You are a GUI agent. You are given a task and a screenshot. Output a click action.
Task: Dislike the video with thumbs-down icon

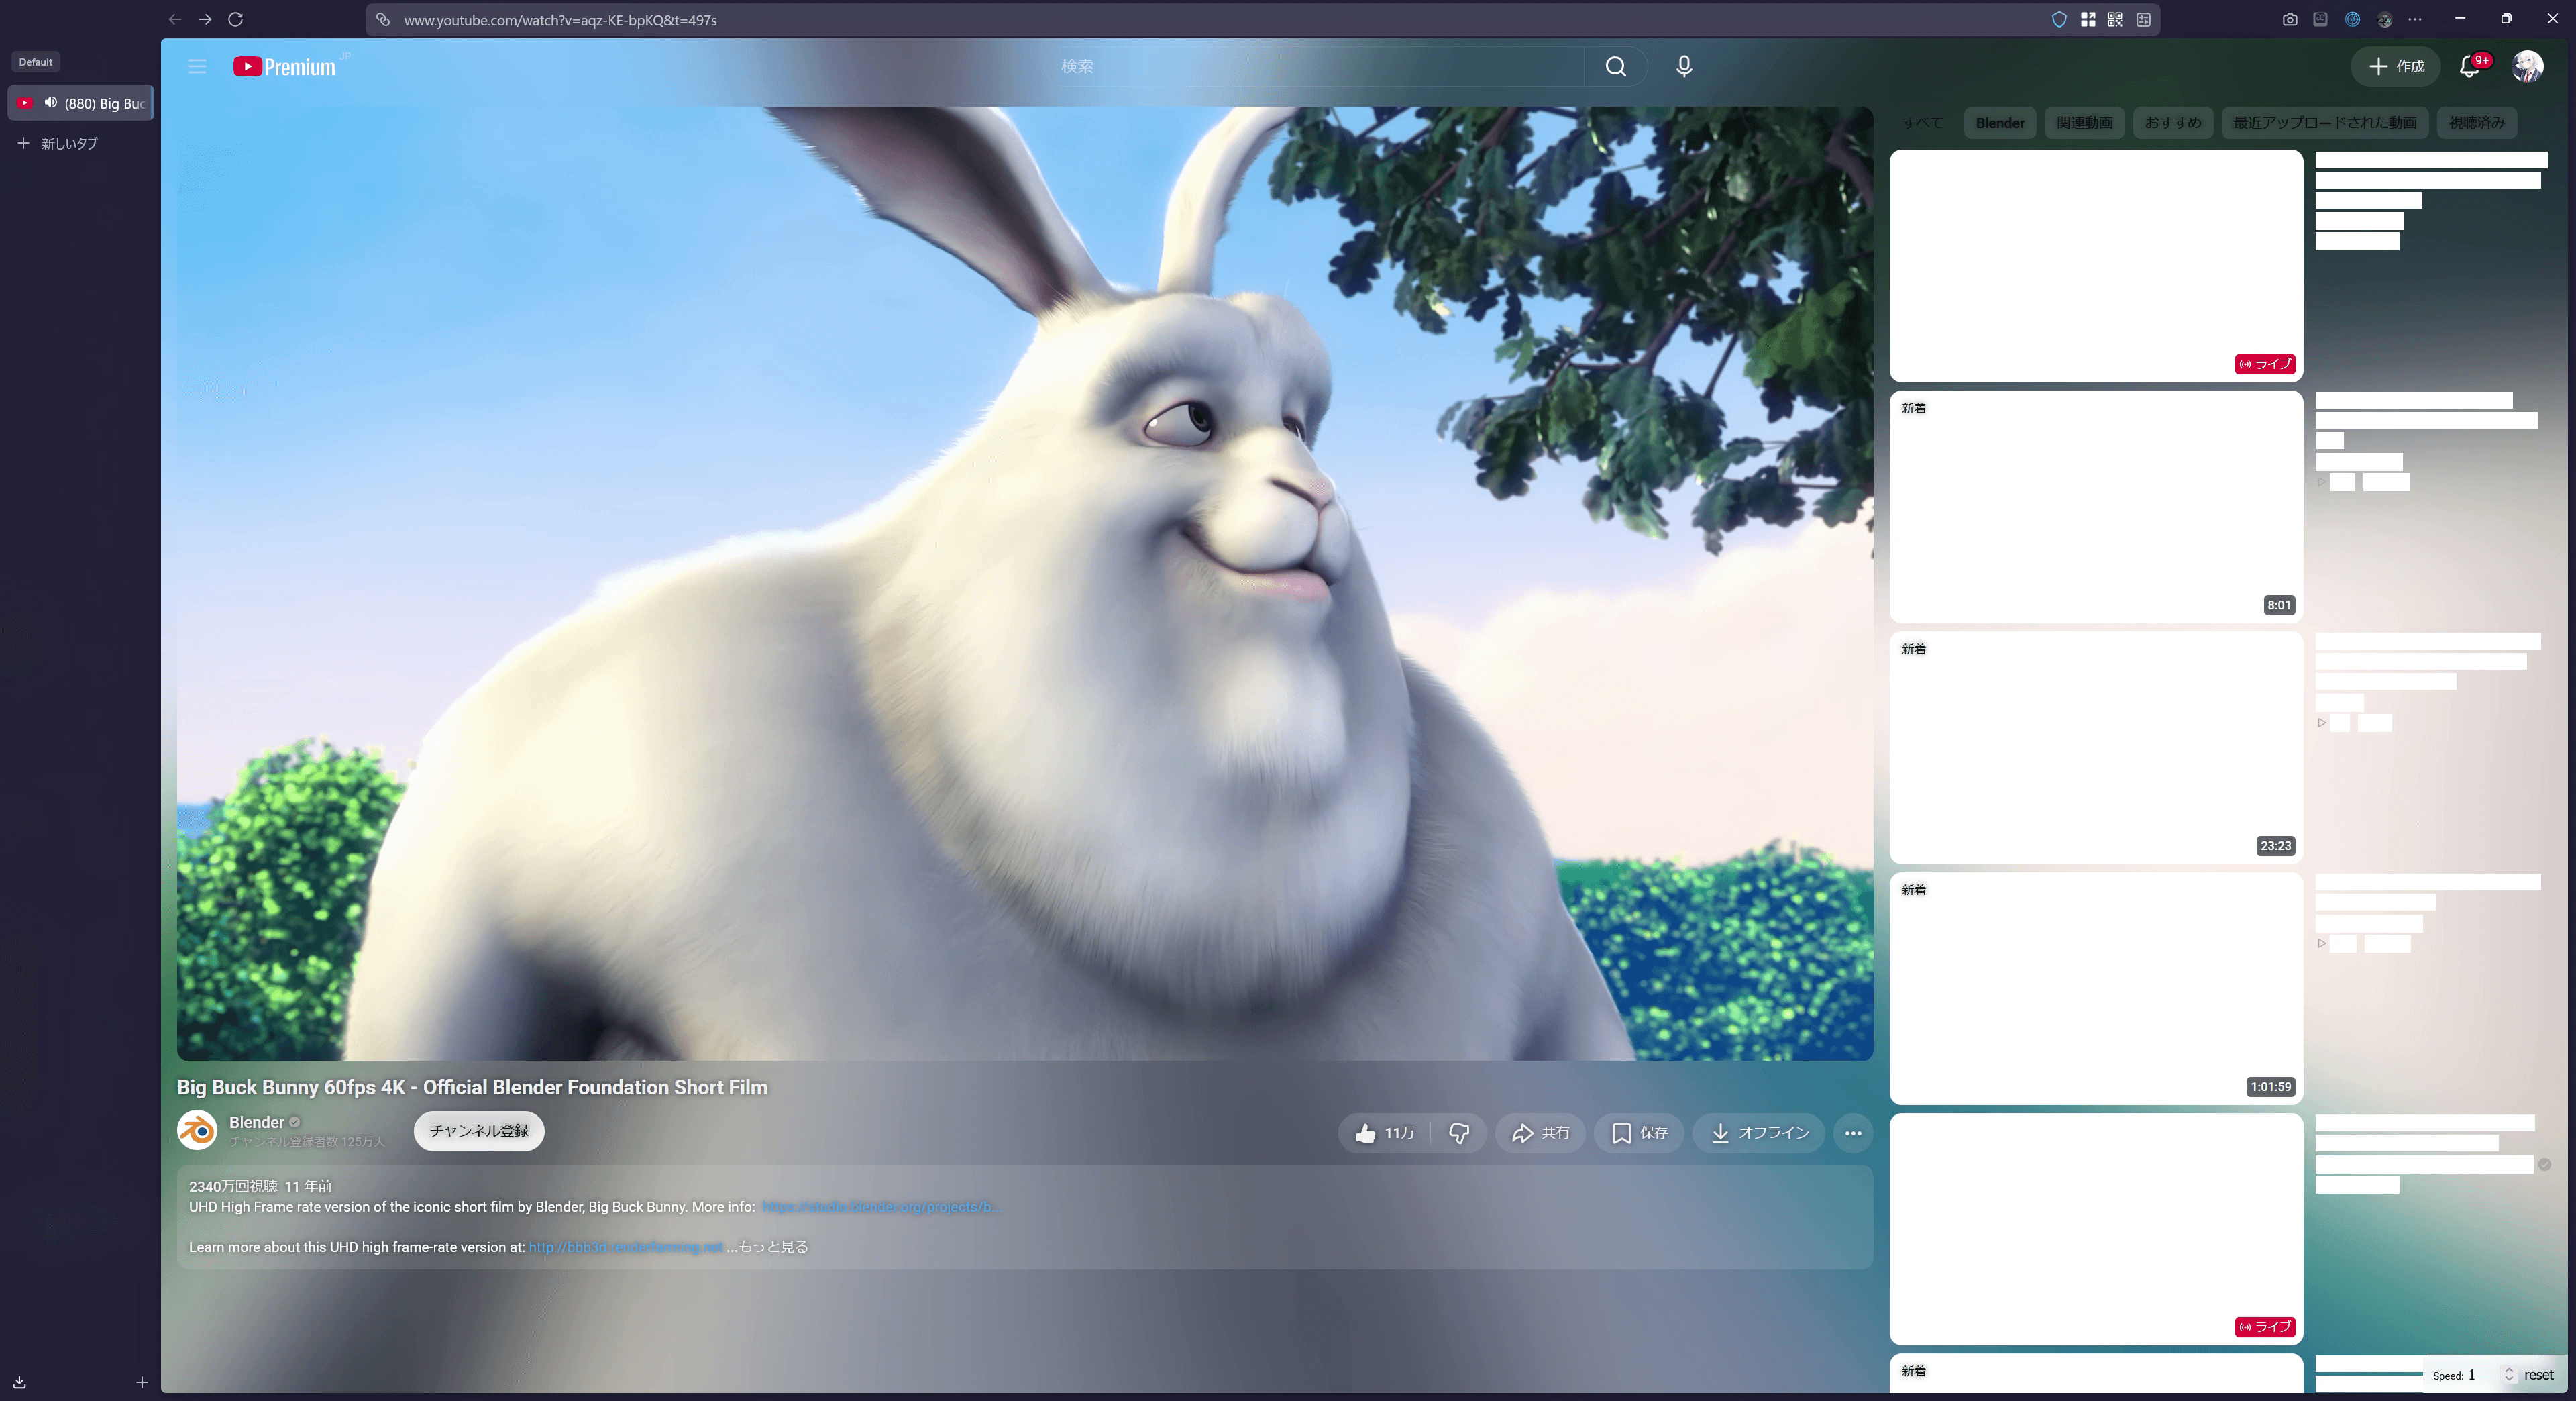(1459, 1132)
